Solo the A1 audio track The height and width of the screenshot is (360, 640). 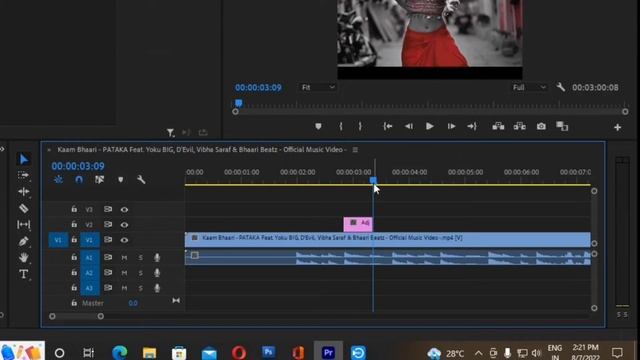pyautogui.click(x=140, y=258)
